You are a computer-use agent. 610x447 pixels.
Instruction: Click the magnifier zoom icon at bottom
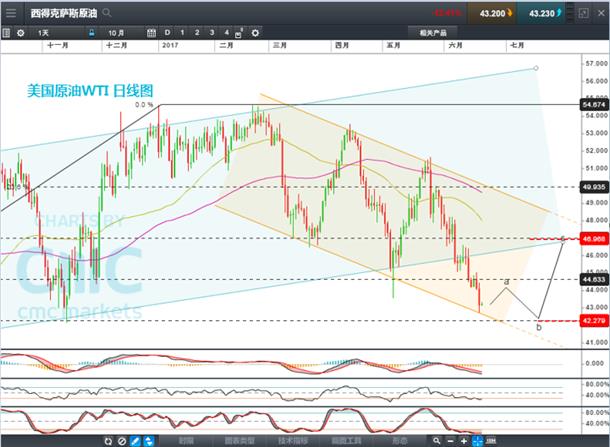point(437,441)
